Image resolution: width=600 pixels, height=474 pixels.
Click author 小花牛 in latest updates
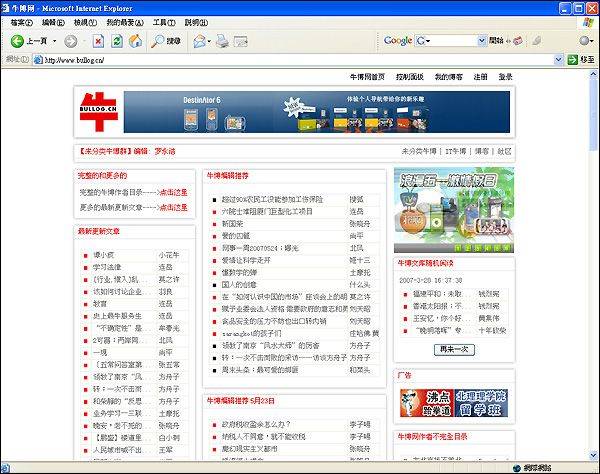point(169,255)
